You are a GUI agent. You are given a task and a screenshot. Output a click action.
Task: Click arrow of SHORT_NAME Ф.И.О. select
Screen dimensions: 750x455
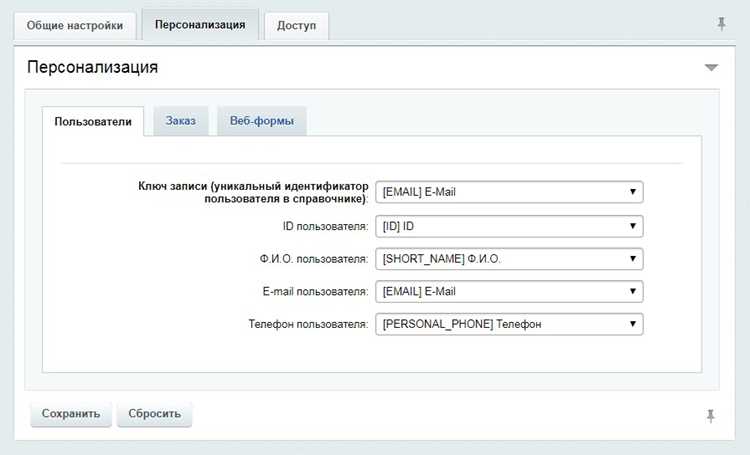[x=632, y=259]
